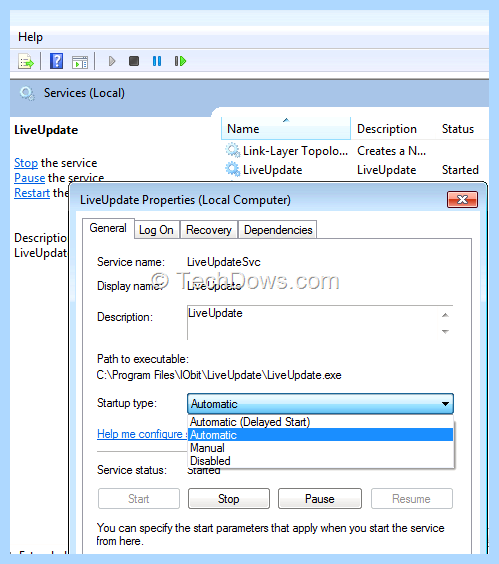Viewport: 499px width, 564px height.
Task: Click the Restart the service link
Action: pyautogui.click(x=32, y=193)
